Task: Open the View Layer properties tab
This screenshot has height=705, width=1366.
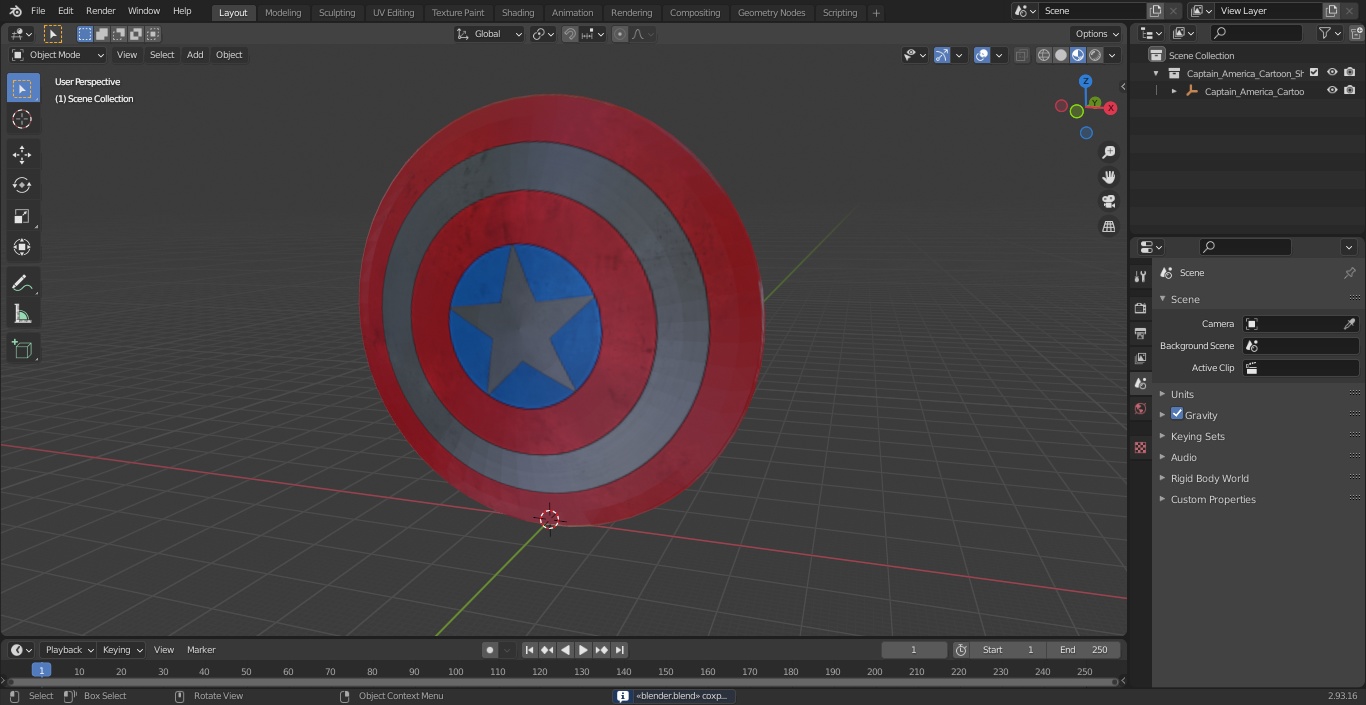Action: tap(1140, 358)
